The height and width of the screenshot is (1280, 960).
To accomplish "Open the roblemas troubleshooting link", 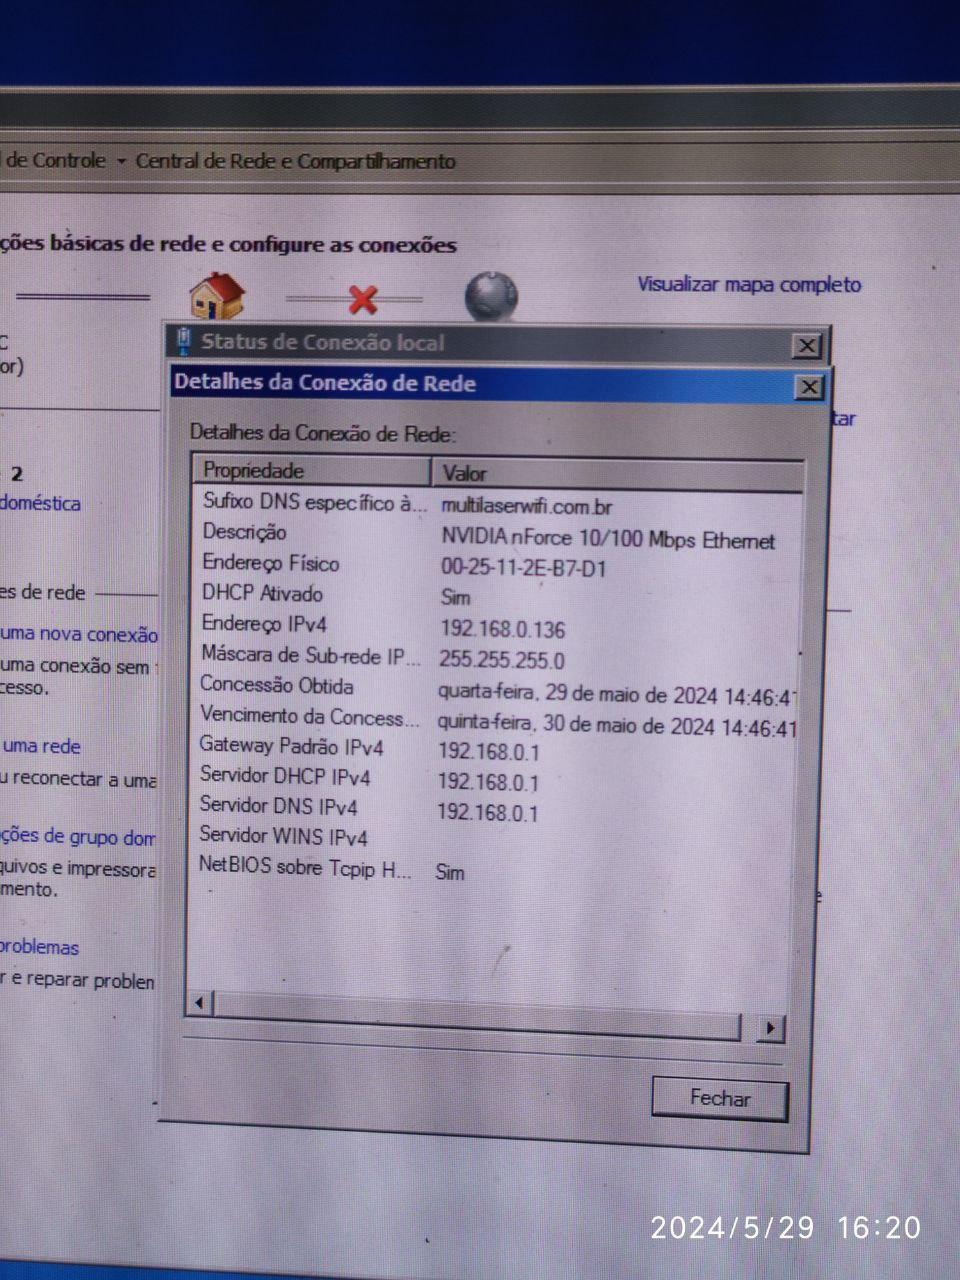I will tap(39, 947).
